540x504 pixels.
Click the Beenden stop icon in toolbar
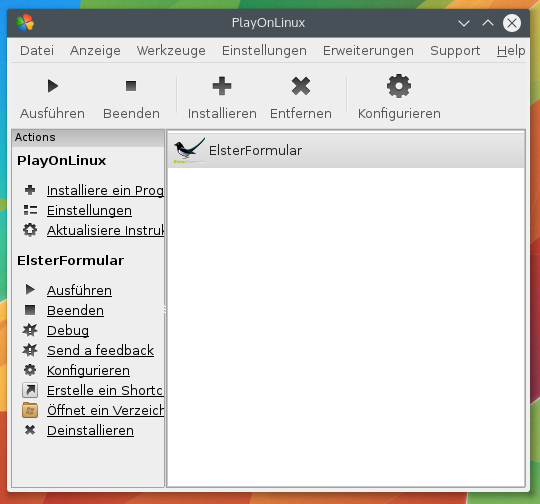tap(131, 86)
